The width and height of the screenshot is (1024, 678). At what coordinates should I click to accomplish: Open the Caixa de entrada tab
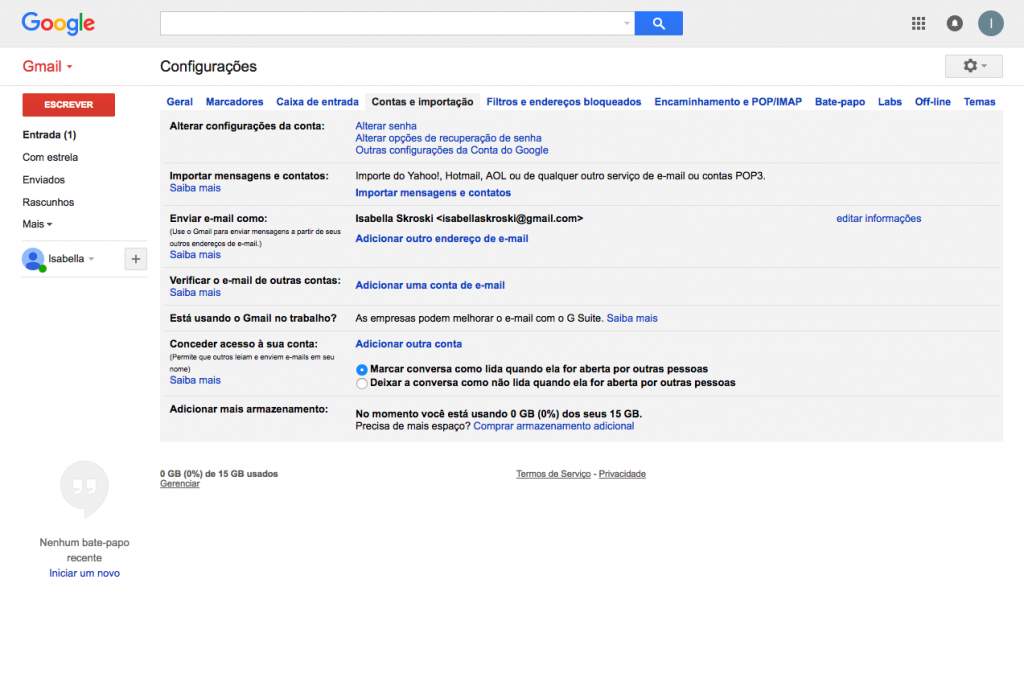coord(317,102)
